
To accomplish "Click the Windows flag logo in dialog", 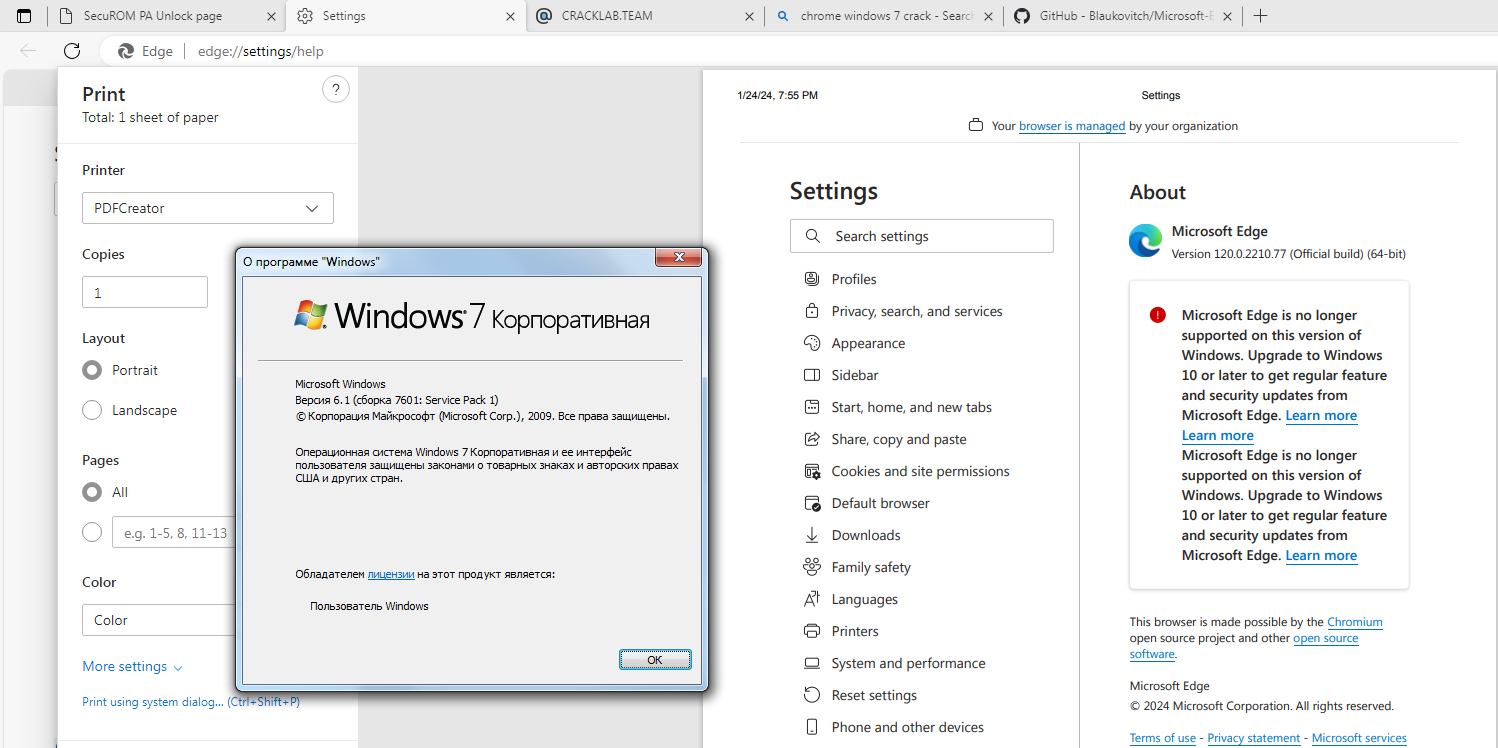I will pyautogui.click(x=310, y=315).
